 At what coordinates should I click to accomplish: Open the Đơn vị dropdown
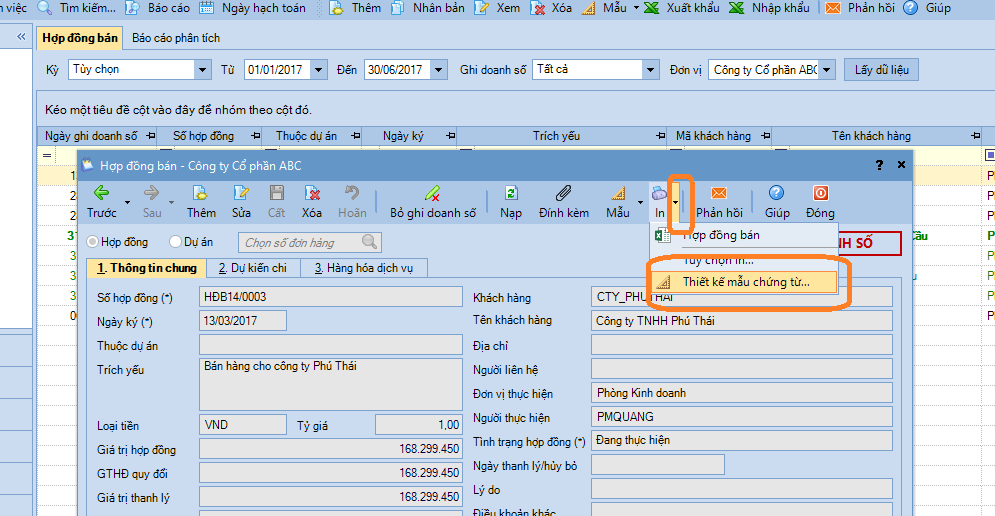pos(826,69)
